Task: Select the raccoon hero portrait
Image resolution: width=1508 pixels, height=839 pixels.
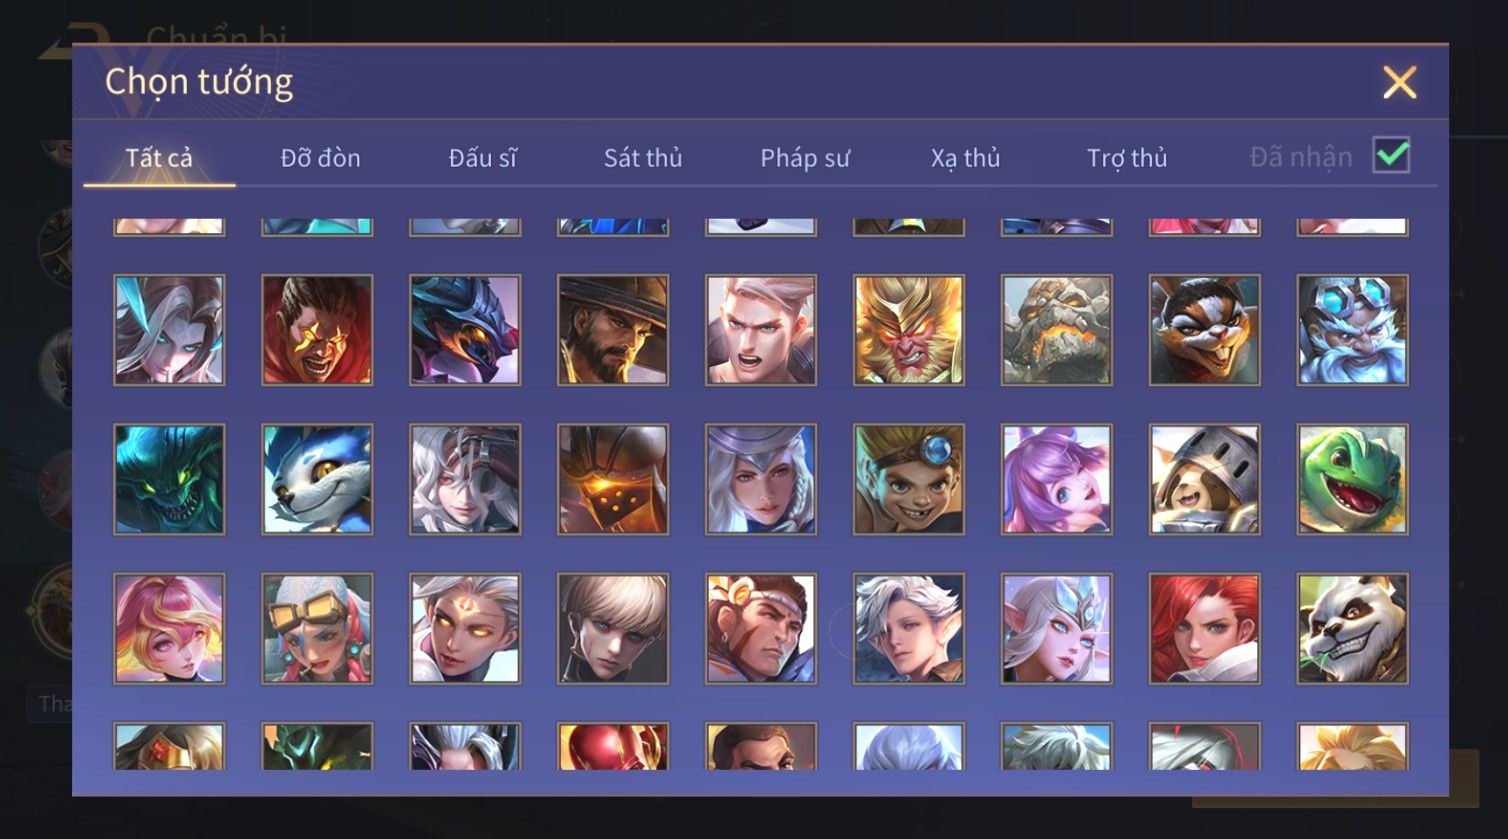Action: (x=1205, y=330)
